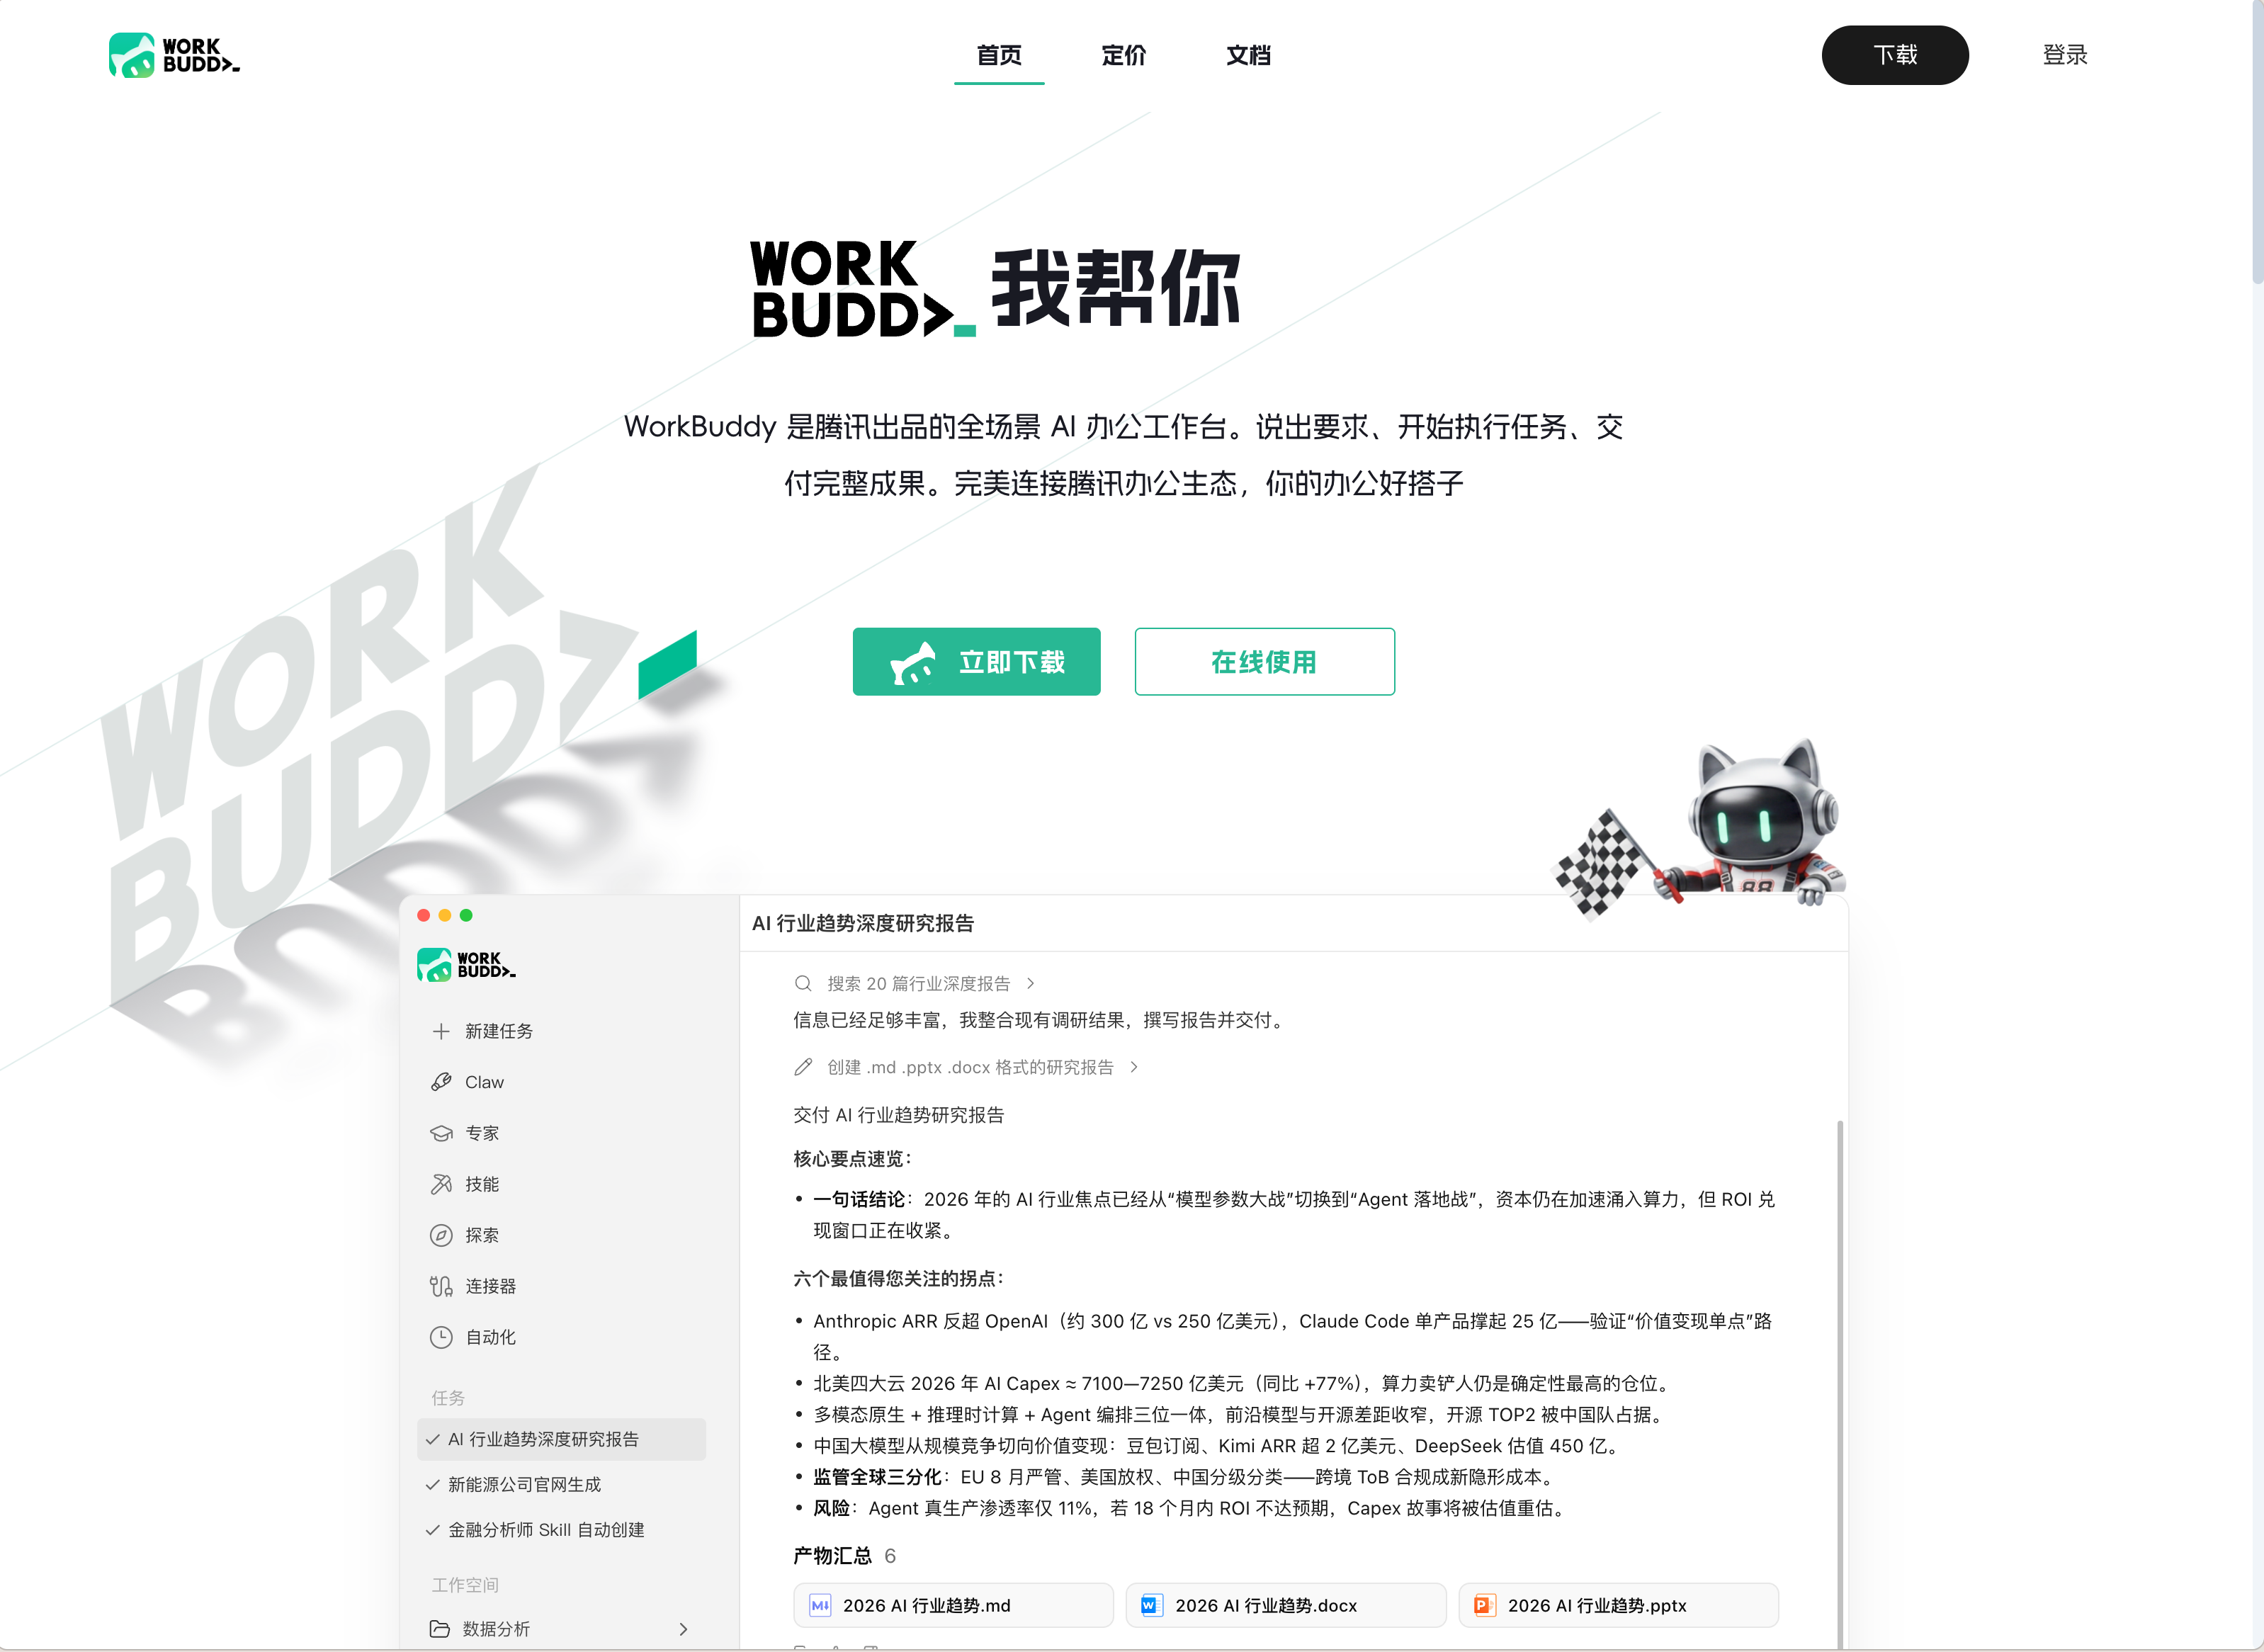Image resolution: width=2264 pixels, height=1652 pixels.
Task: Click the 在线使用 button
Action: coord(1264,661)
